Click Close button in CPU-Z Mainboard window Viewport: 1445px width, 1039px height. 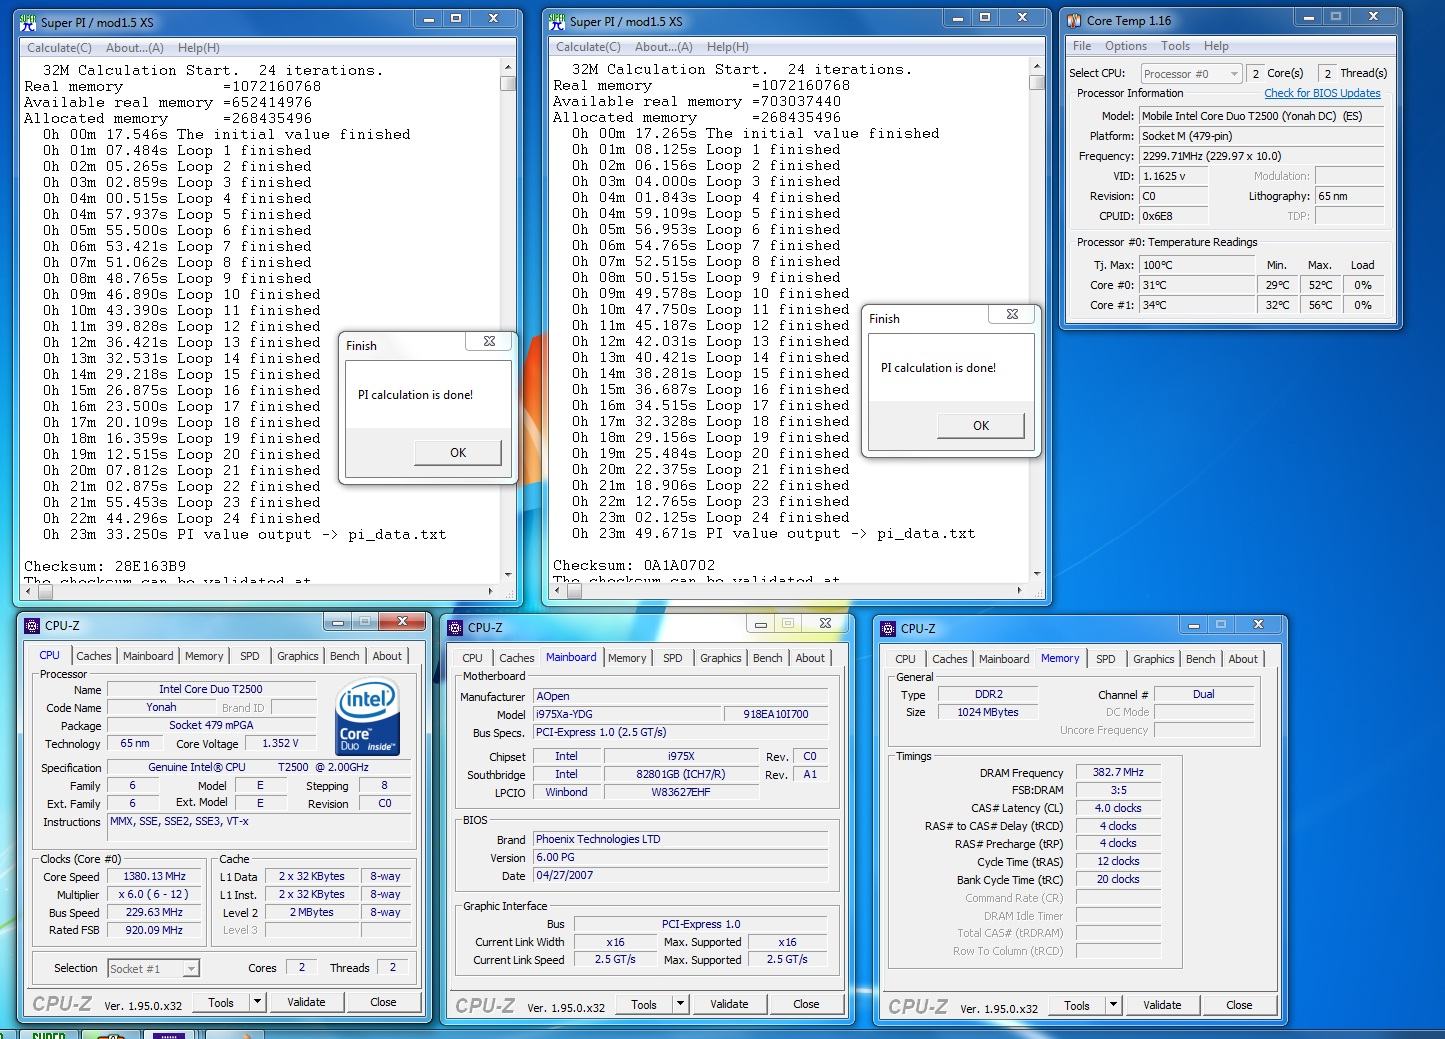(806, 1004)
